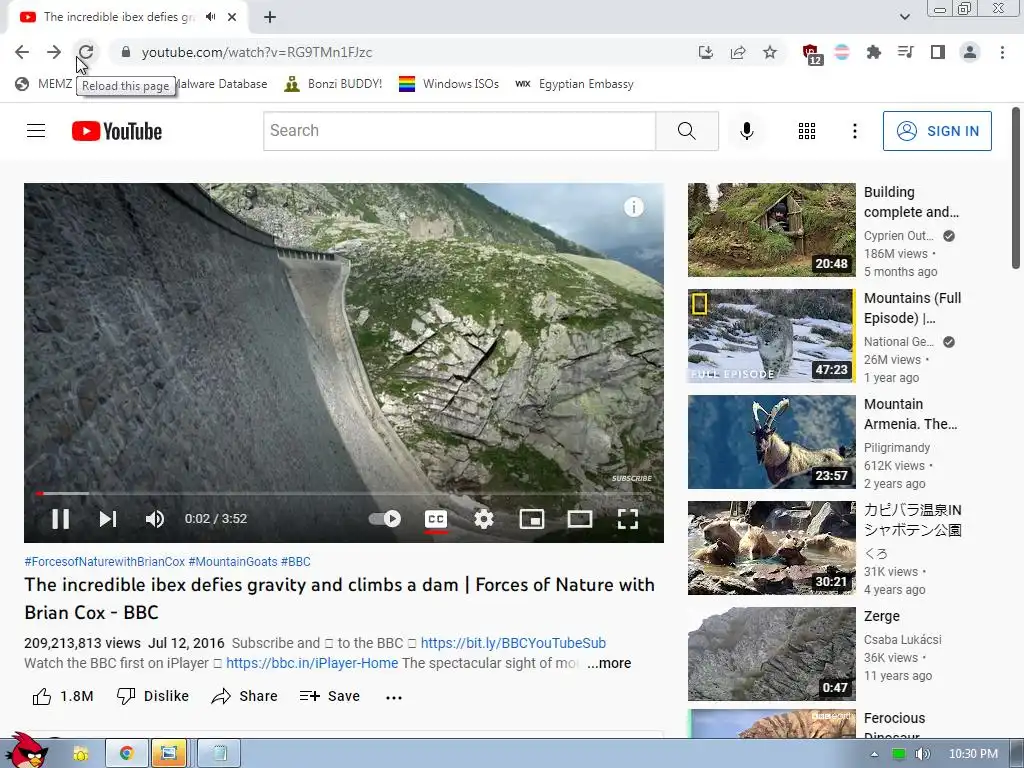Enable miniplayer mode
This screenshot has height=768, width=1024.
[532, 519]
